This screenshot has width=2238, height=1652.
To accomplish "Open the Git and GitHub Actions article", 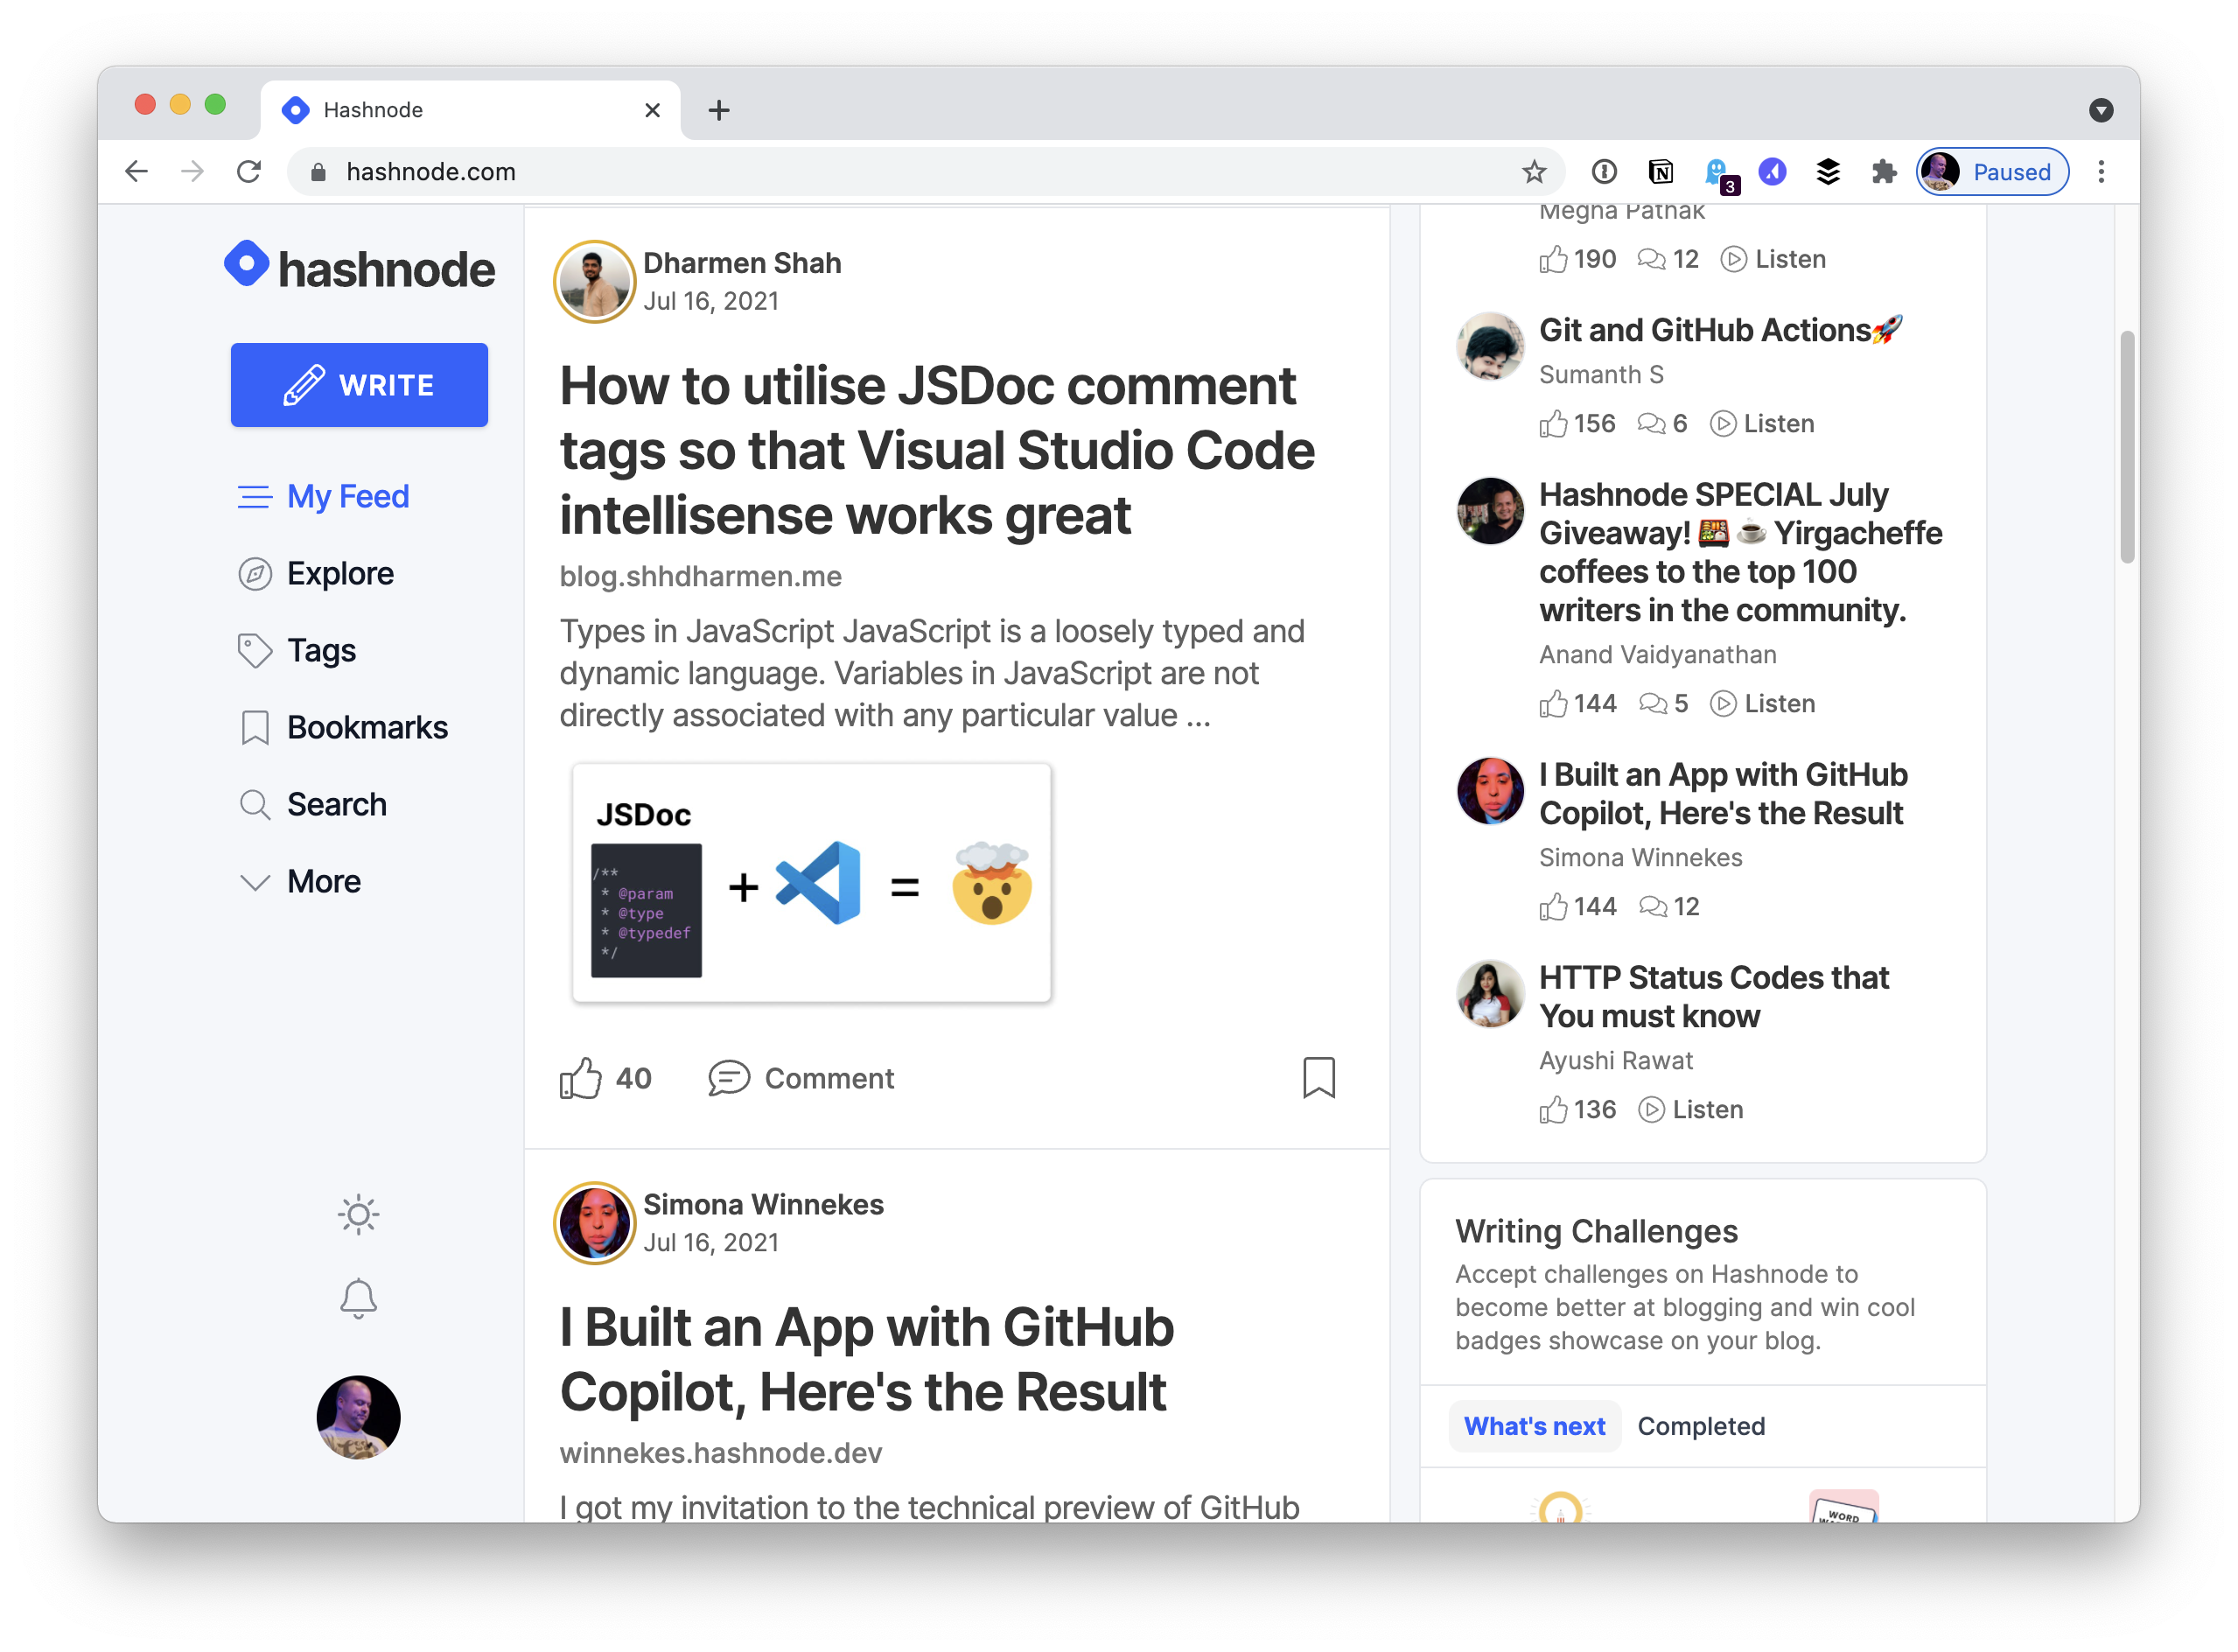I will coord(1720,330).
